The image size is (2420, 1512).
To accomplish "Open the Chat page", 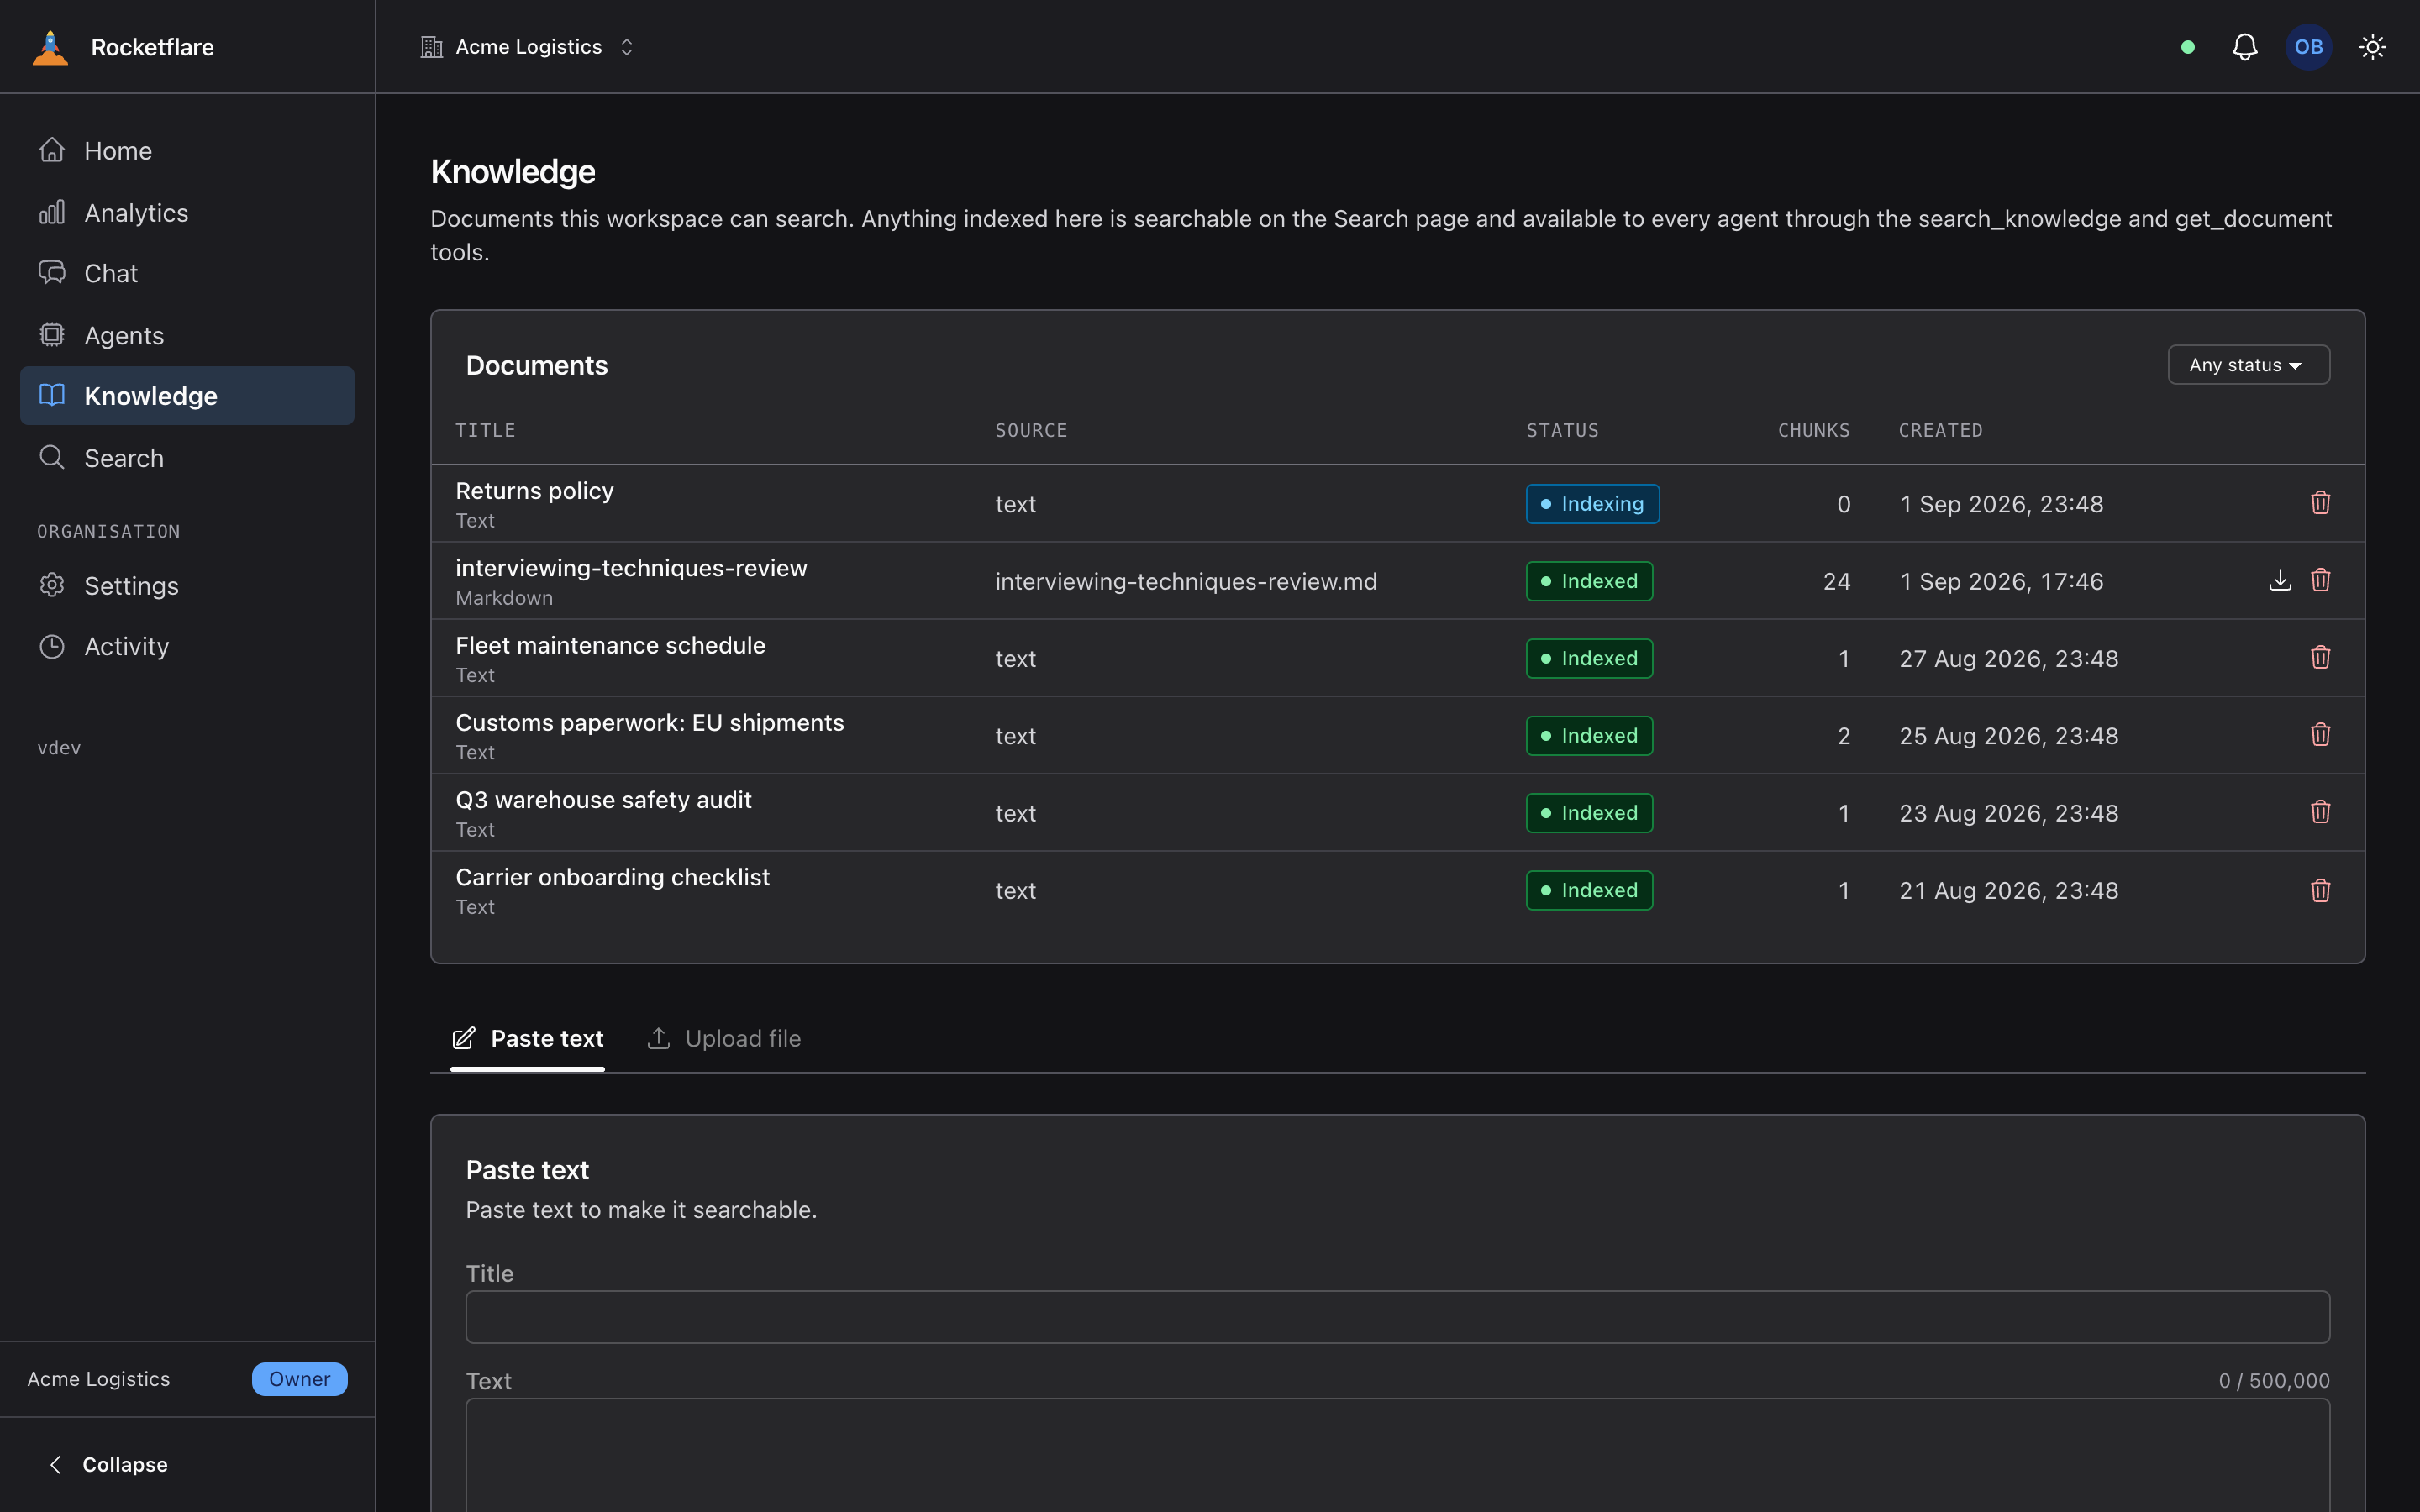I will (187, 273).
